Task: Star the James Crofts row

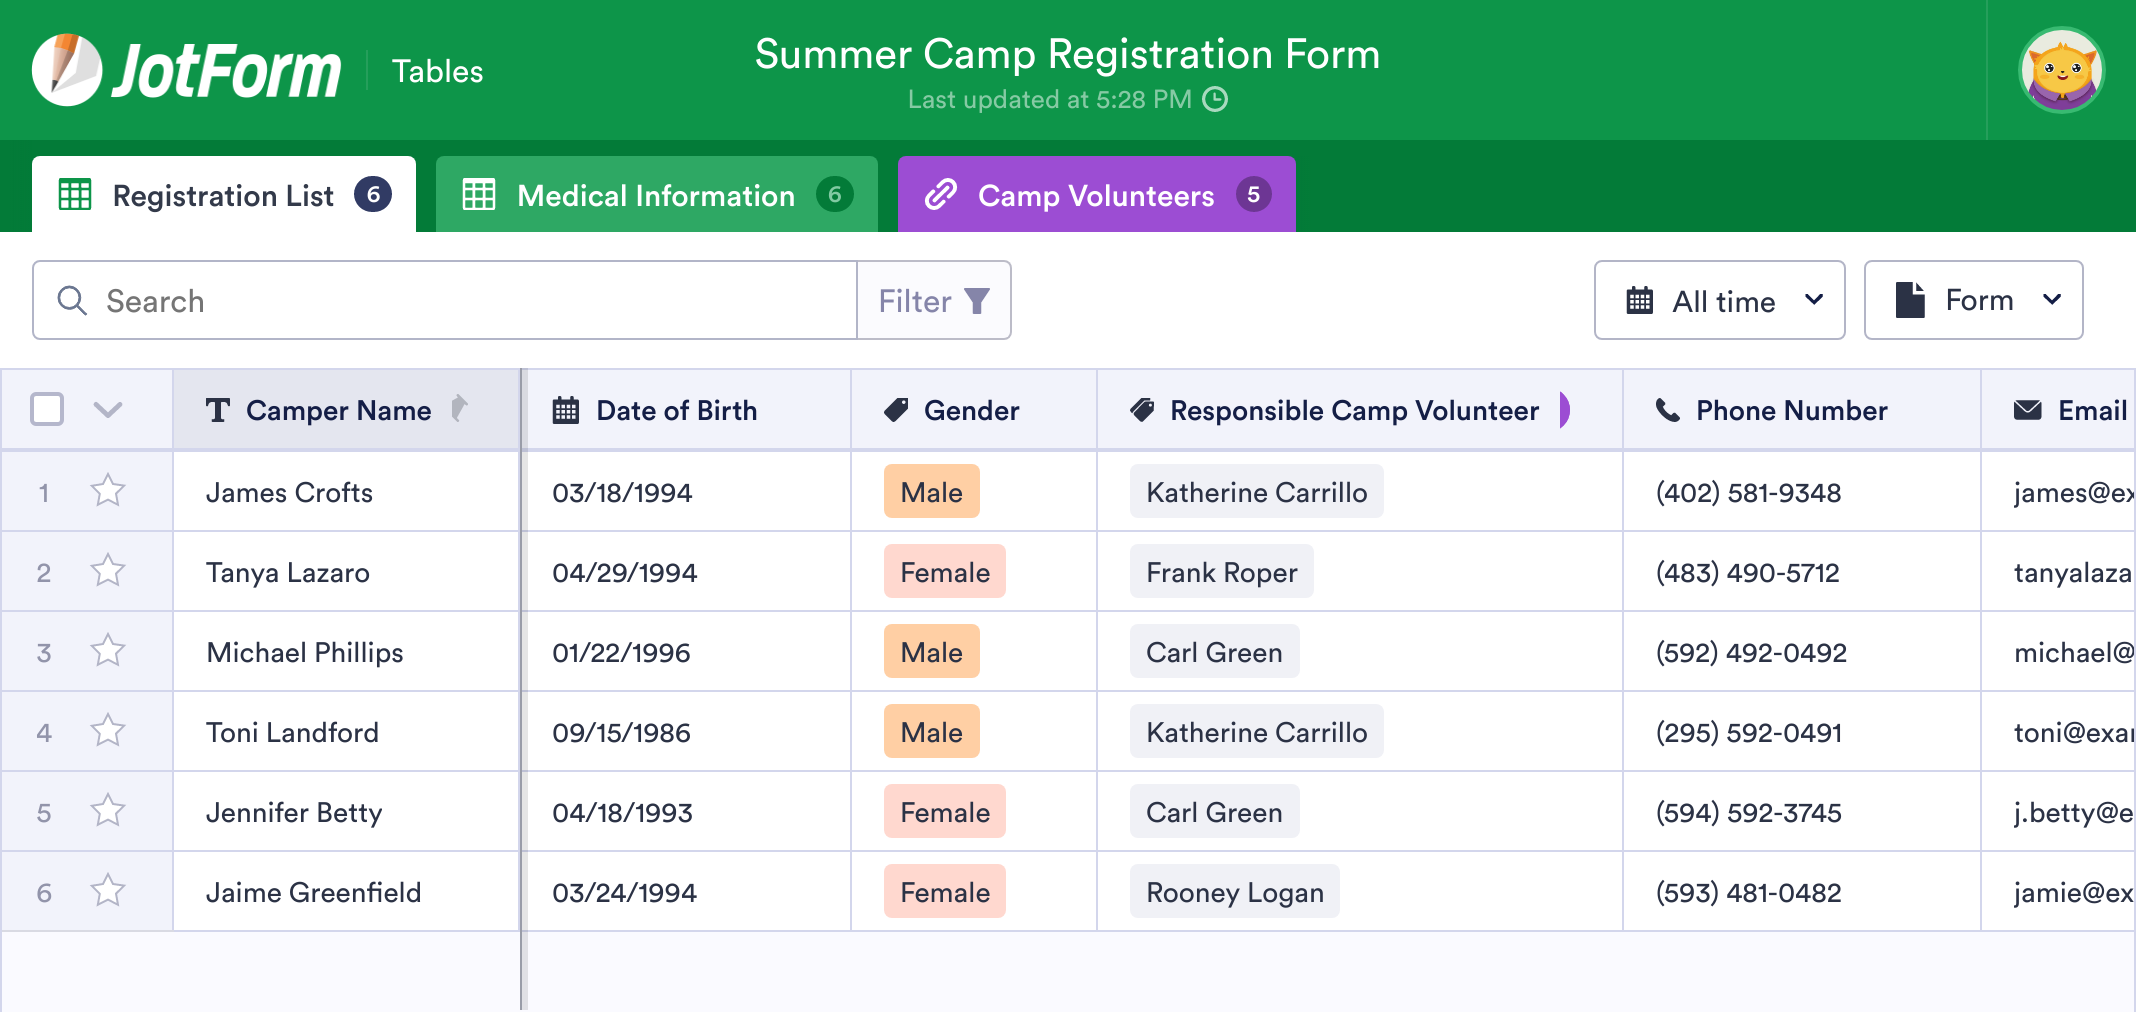Action: [x=108, y=491]
